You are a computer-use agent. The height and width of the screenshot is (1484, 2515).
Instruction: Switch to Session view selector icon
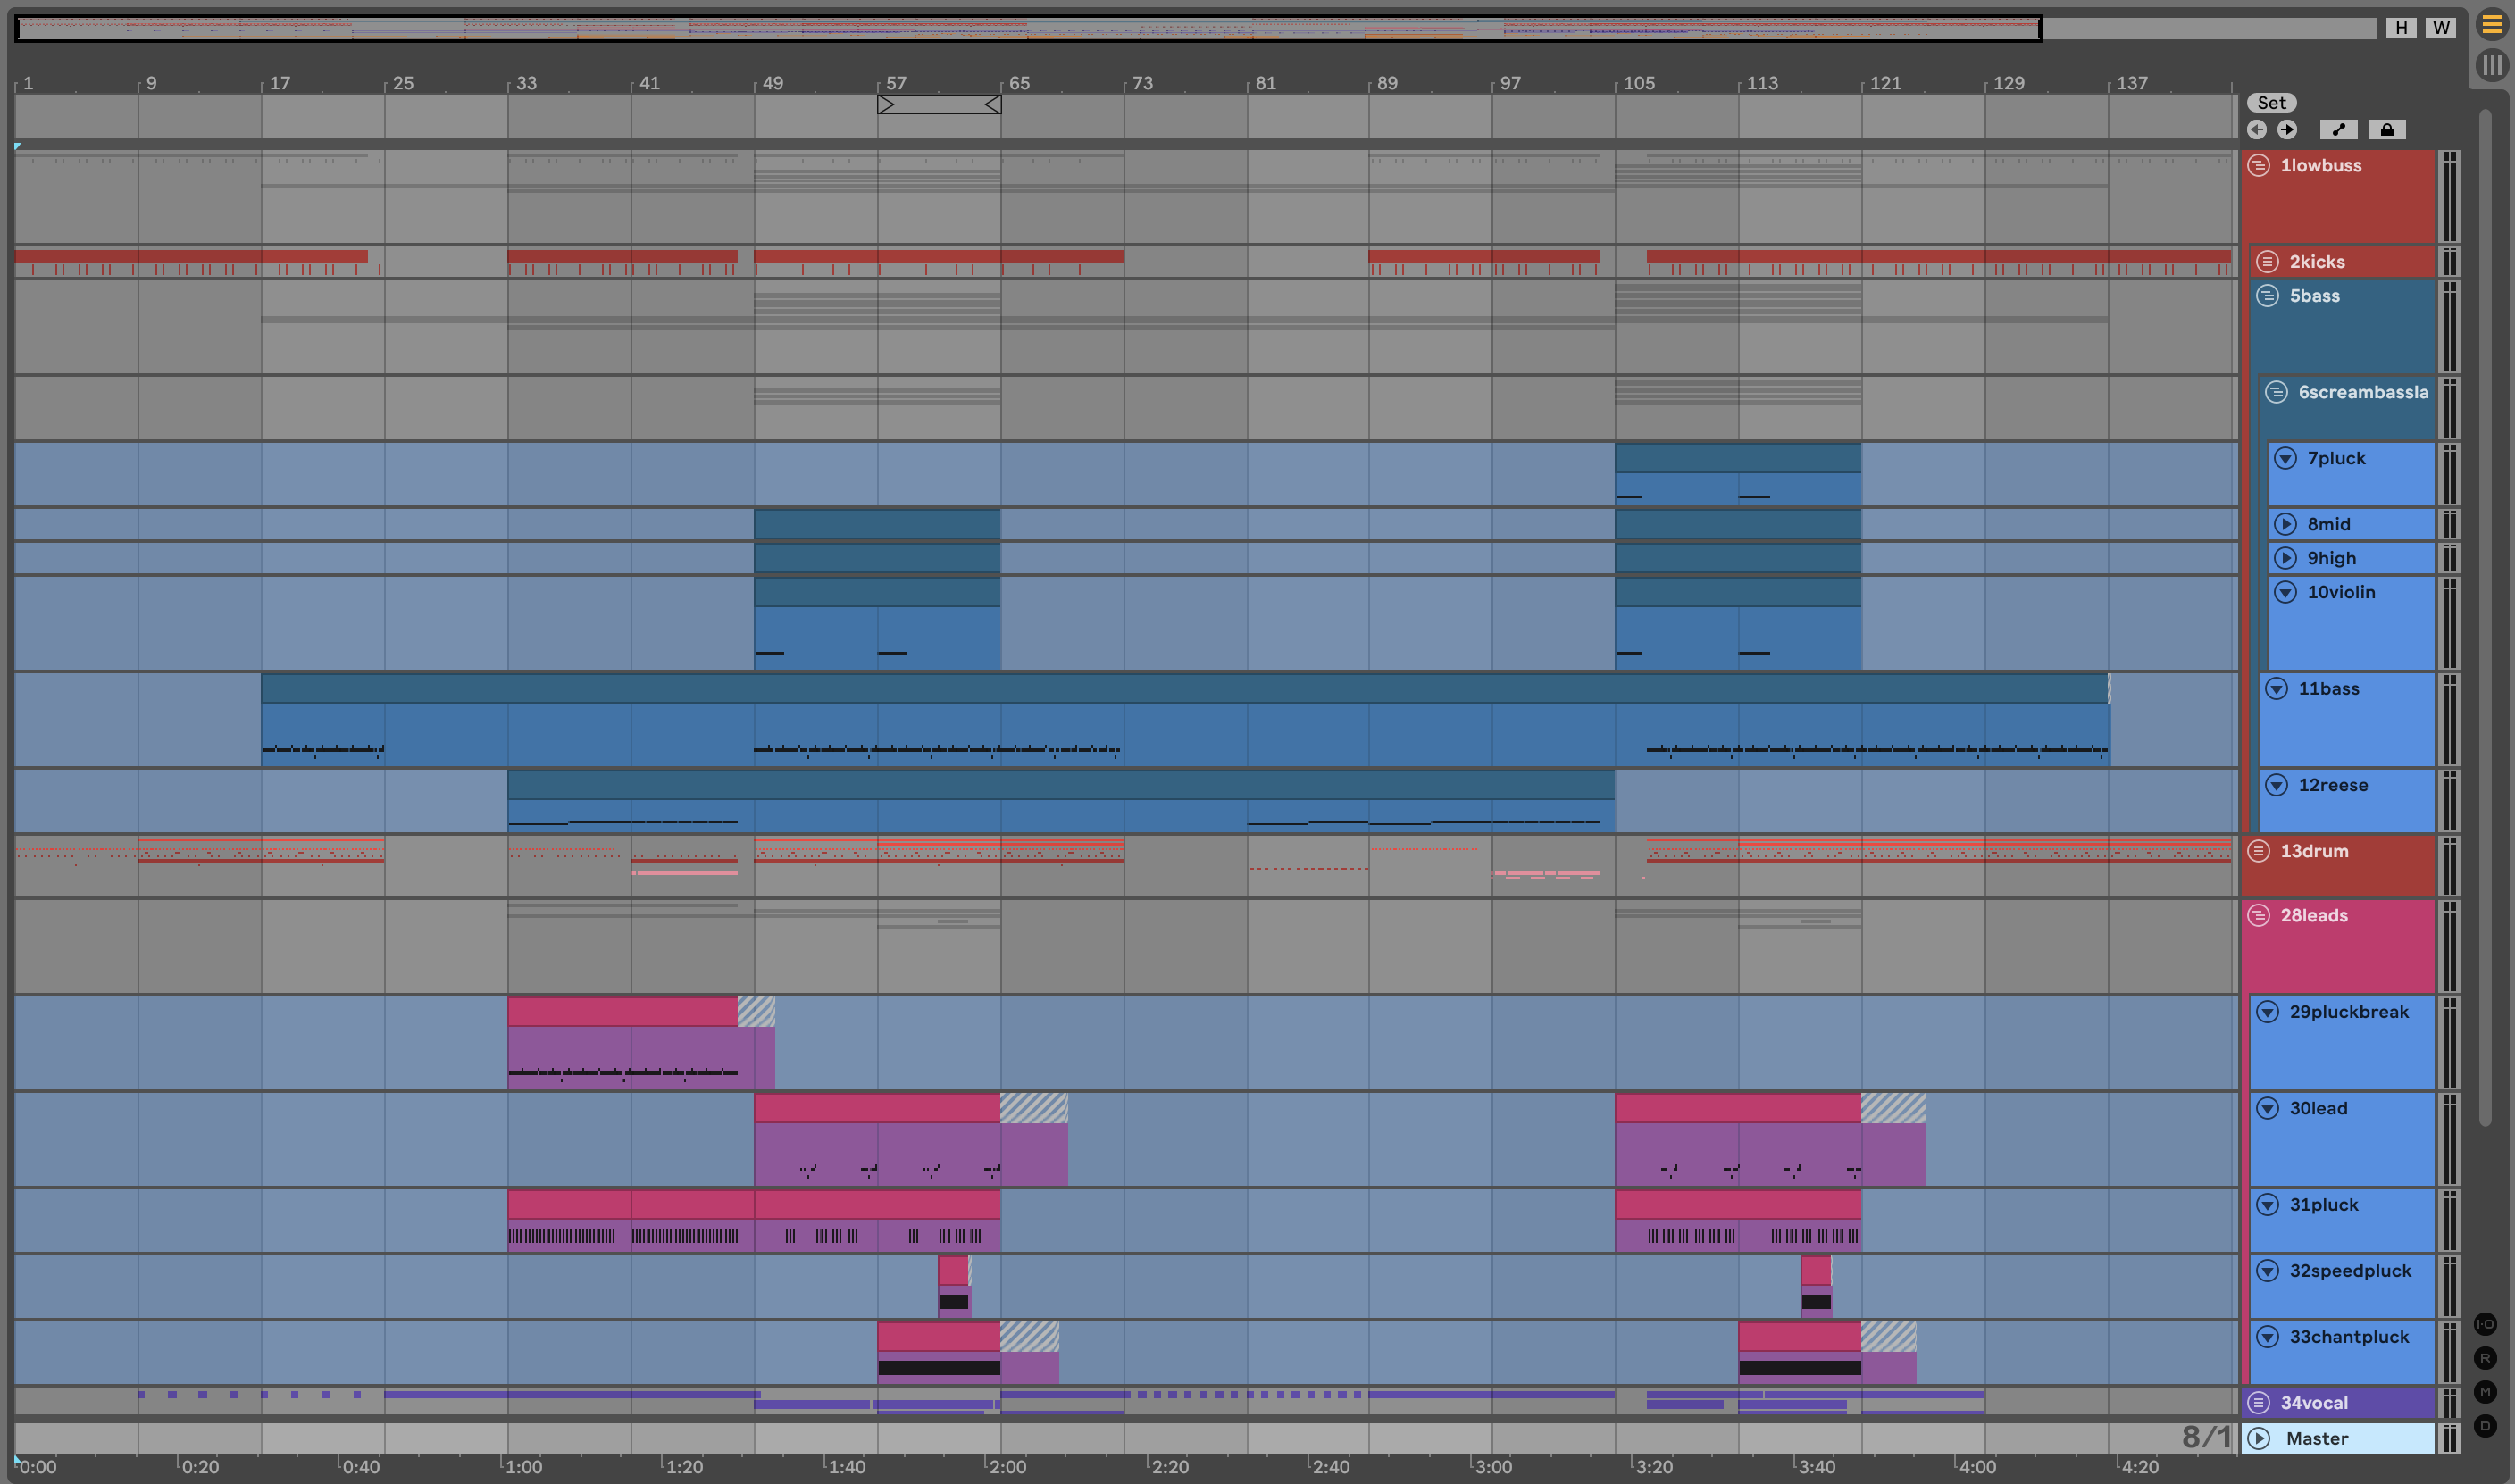(x=2491, y=66)
